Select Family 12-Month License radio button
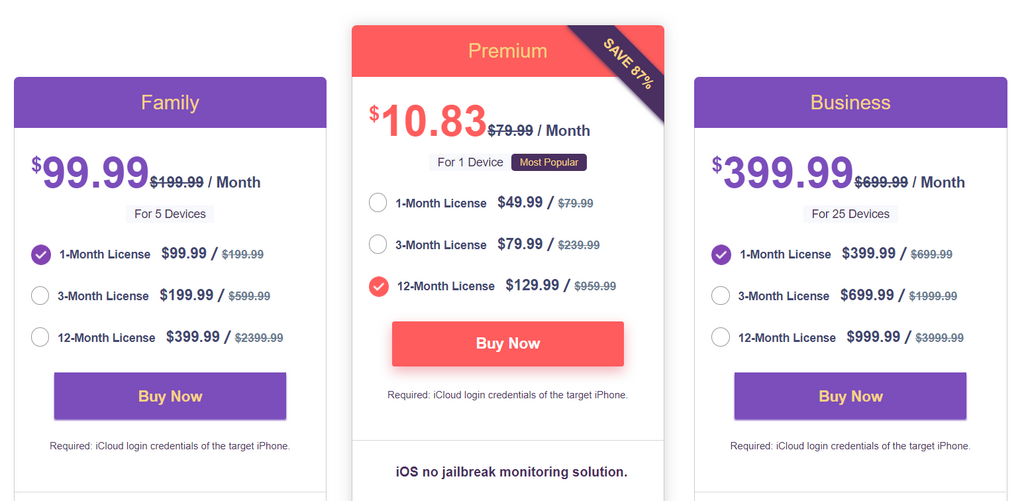This screenshot has width=1024, height=501. click(40, 337)
